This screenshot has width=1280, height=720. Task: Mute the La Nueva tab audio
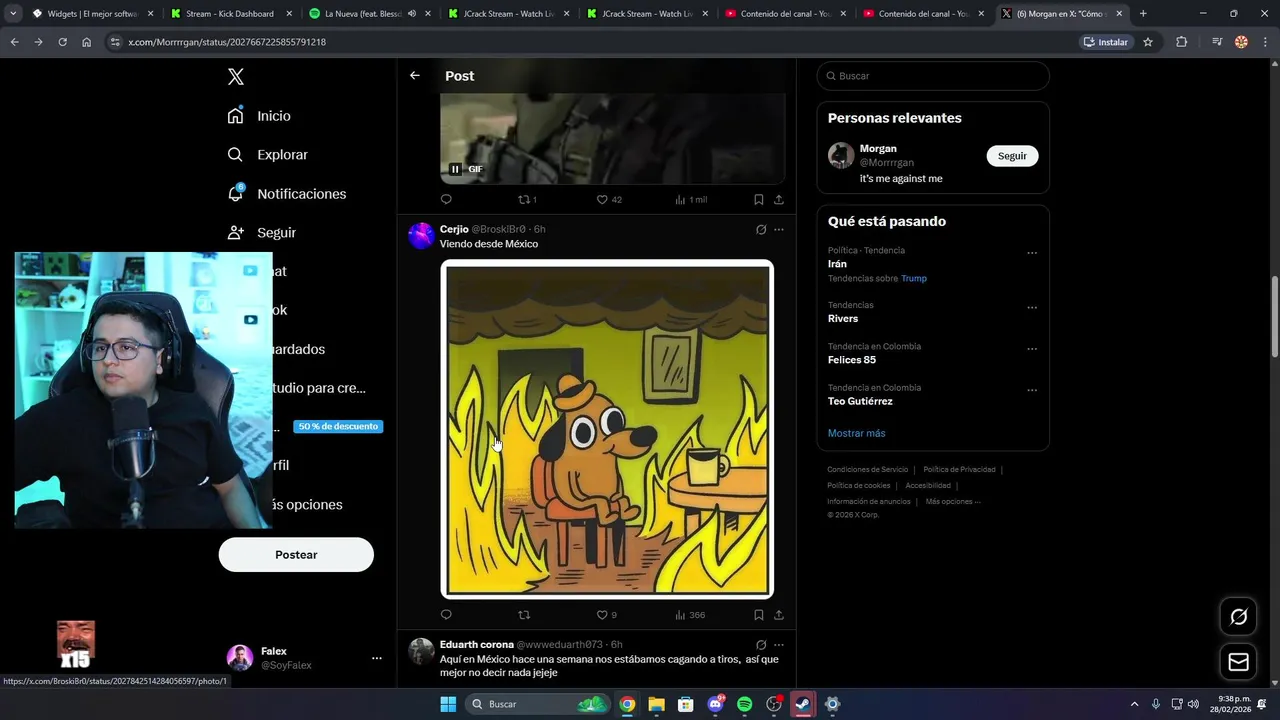412,14
